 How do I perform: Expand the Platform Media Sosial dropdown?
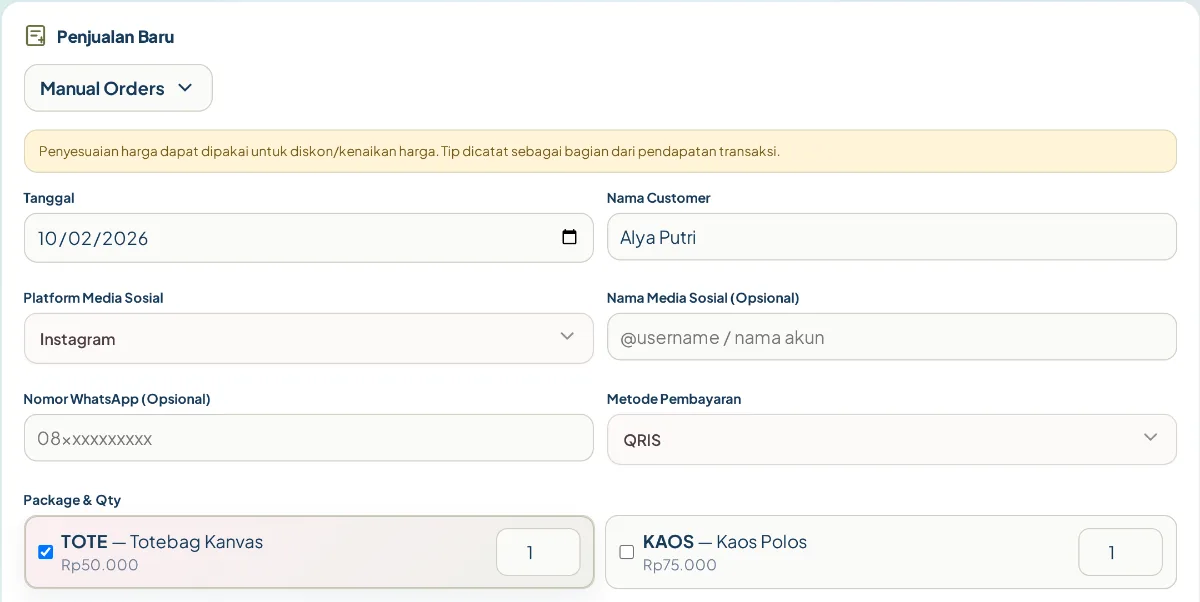coord(308,338)
